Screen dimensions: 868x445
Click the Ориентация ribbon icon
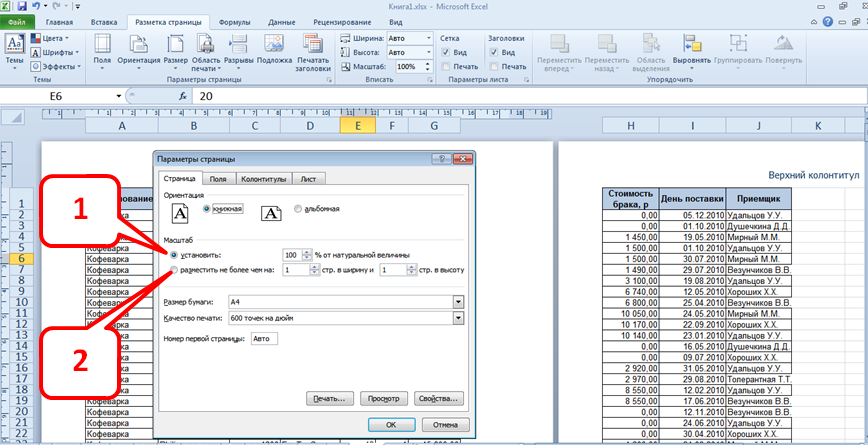click(138, 47)
